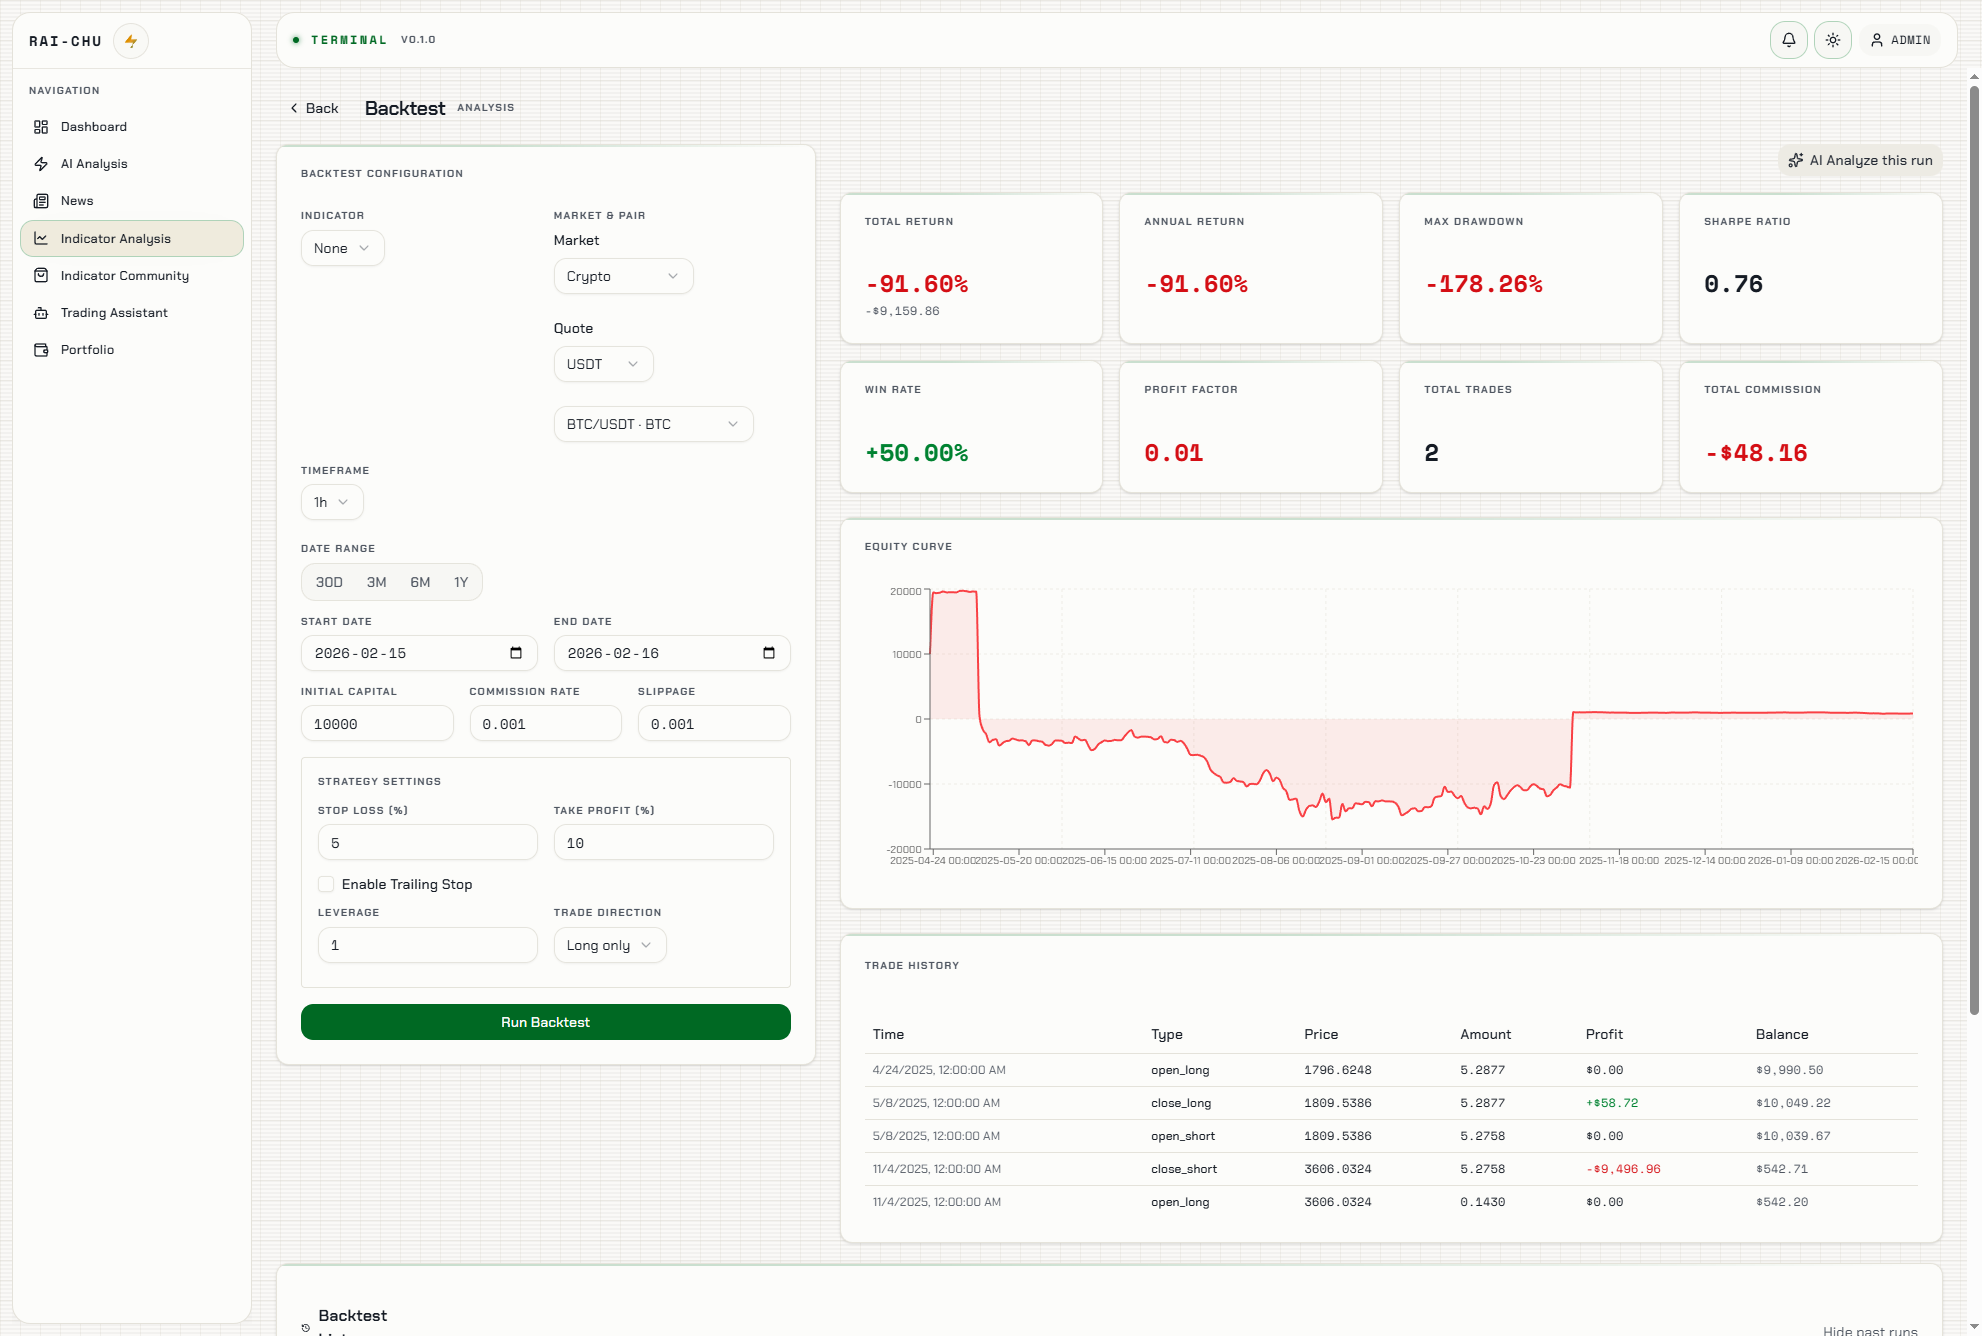1982x1336 pixels.
Task: Open the Indicator dropdown showing None
Action: click(342, 247)
